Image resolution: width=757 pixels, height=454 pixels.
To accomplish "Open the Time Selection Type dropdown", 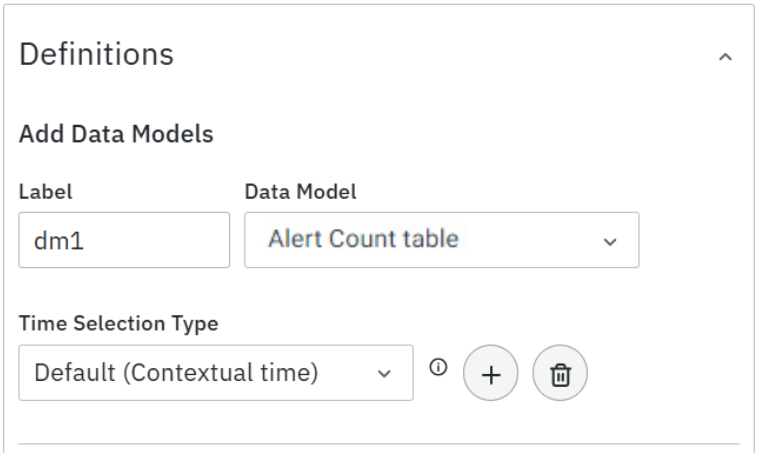I will pos(215,373).
